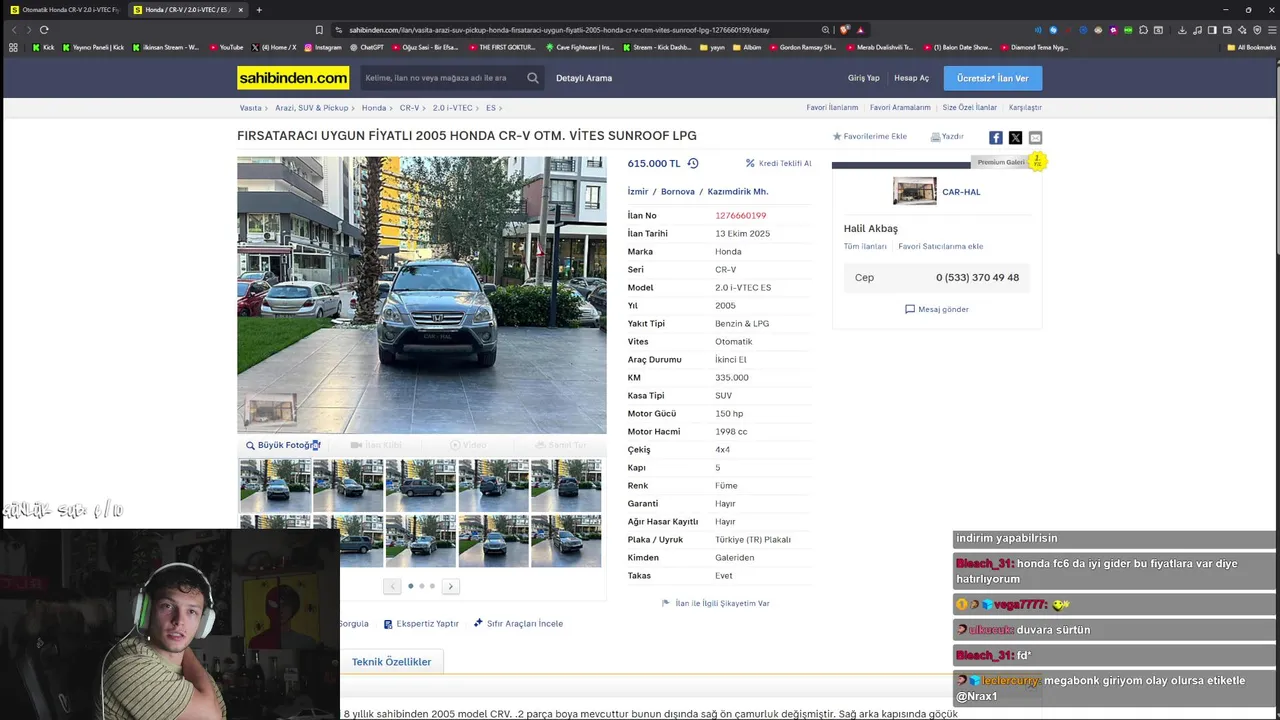Print the listing with Yazdır
This screenshot has width=1280, height=720.
[947, 136]
